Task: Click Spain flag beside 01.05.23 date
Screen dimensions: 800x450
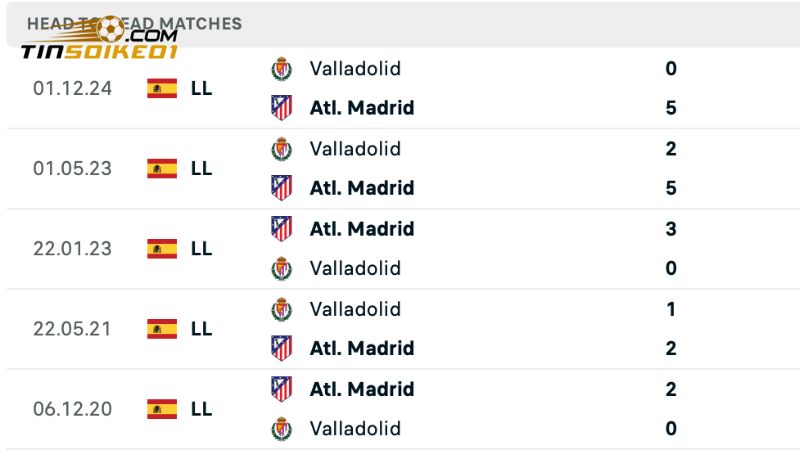Action: pos(162,168)
